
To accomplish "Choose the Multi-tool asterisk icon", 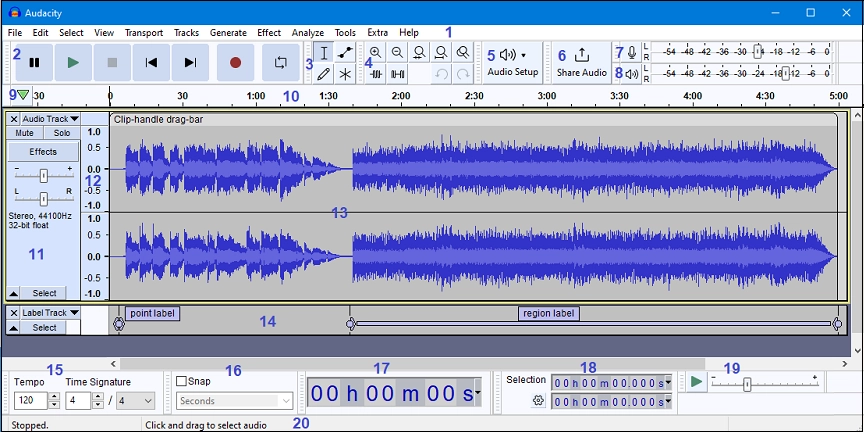I will tap(345, 74).
